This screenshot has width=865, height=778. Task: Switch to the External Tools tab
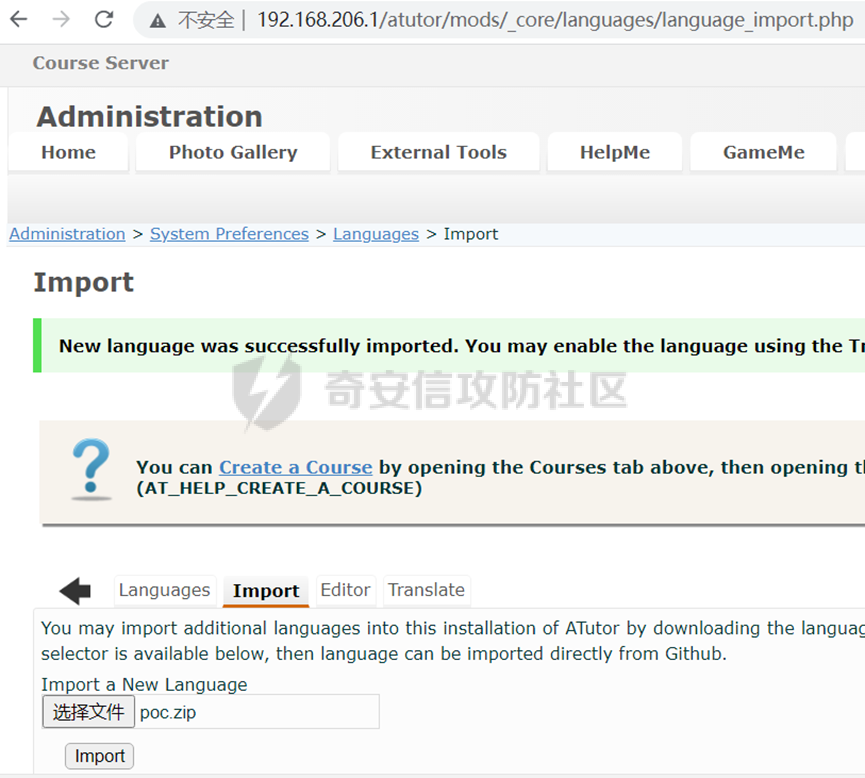(439, 152)
